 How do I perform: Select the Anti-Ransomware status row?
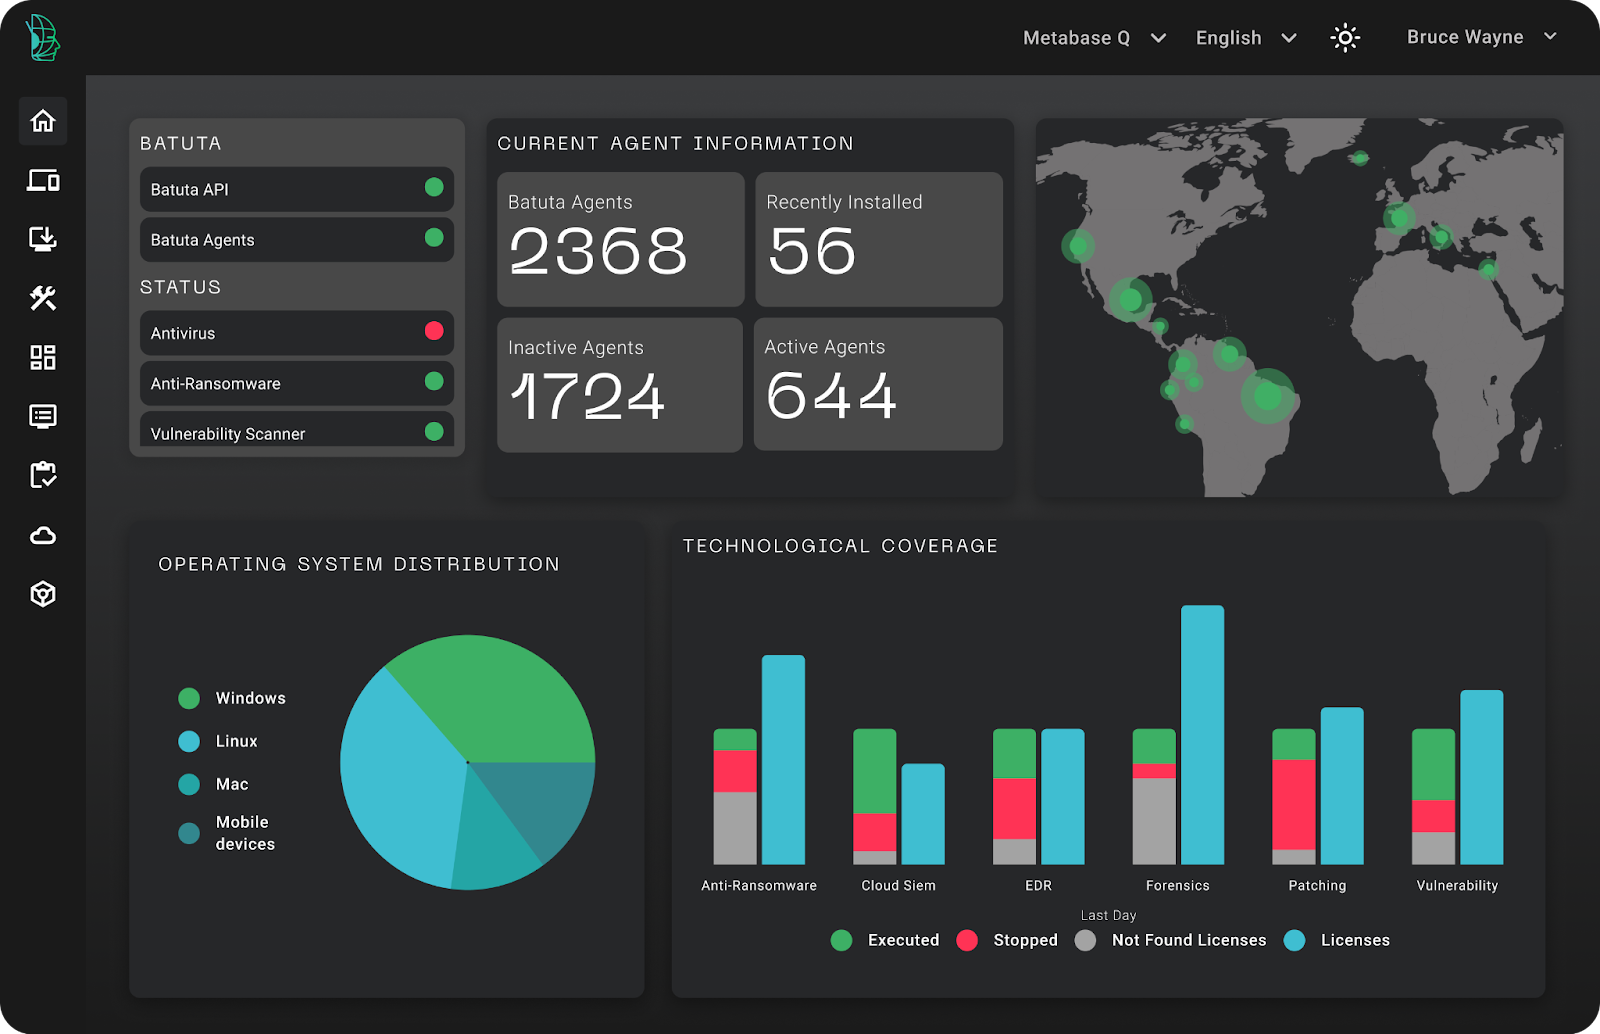[297, 383]
